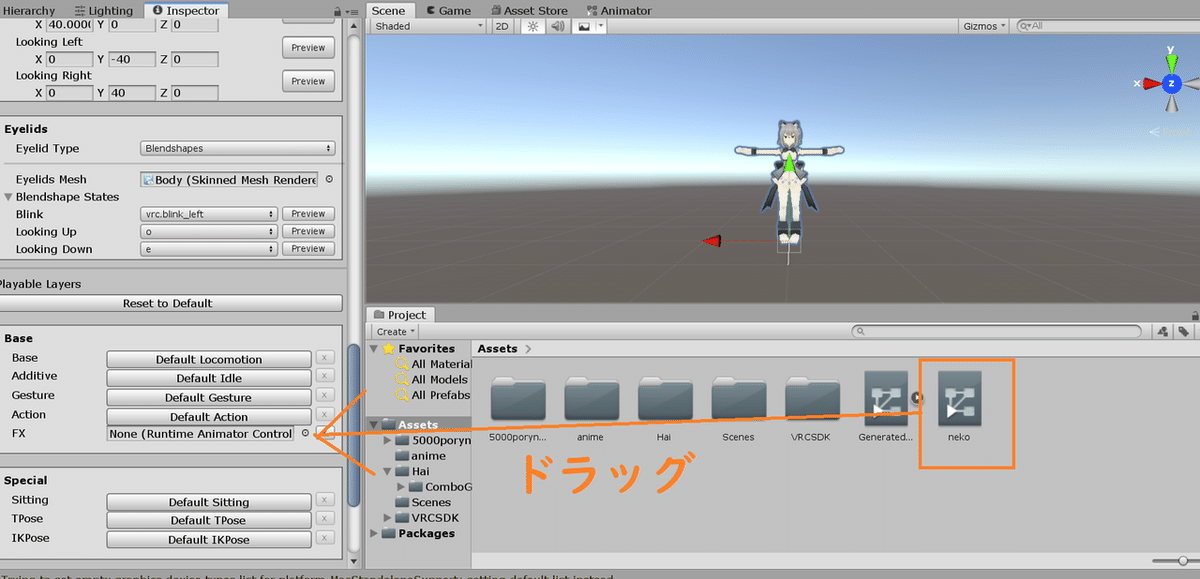Switch to the Game tab
The image size is (1200, 579).
(448, 10)
